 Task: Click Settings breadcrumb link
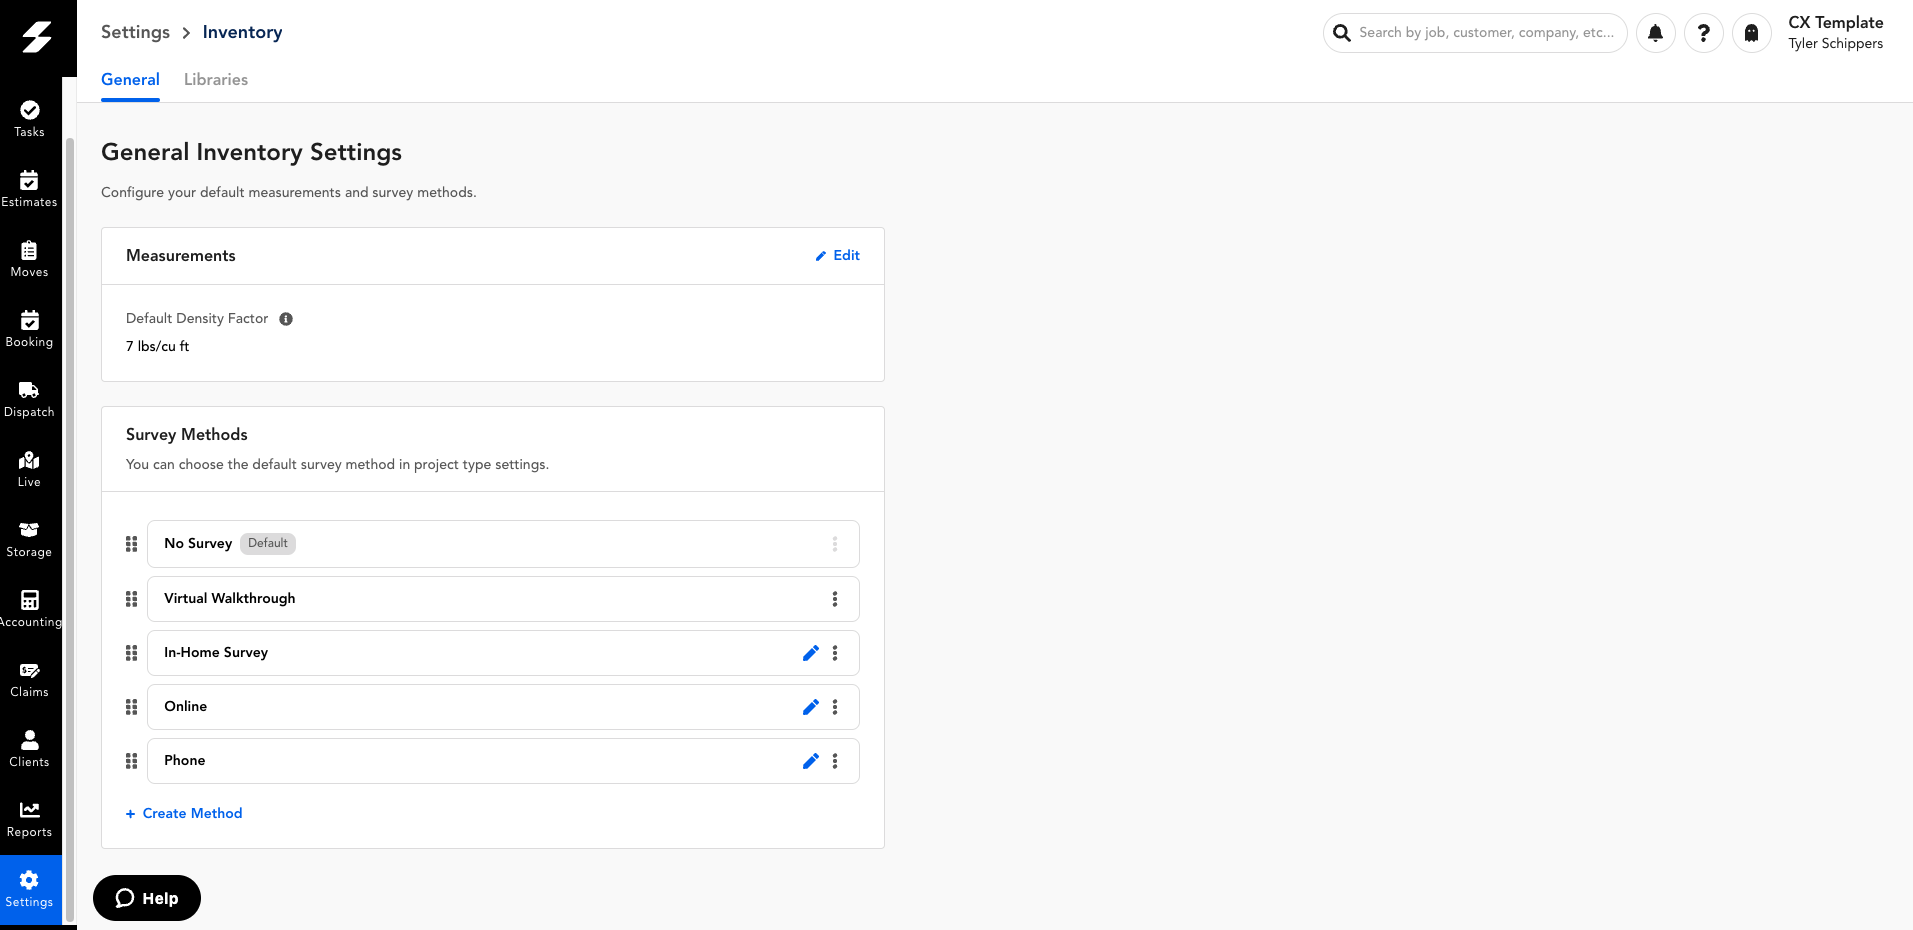tap(135, 32)
